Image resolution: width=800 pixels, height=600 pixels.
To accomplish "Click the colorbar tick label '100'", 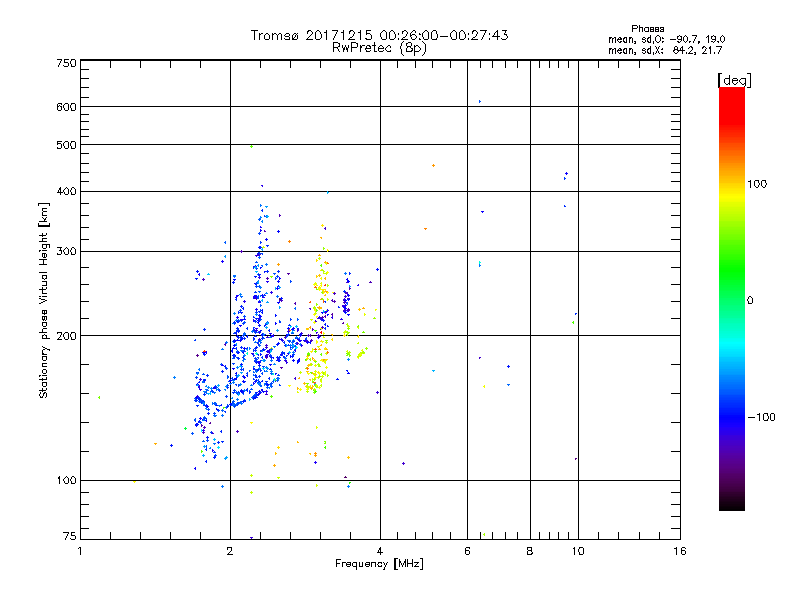I will coord(757,184).
